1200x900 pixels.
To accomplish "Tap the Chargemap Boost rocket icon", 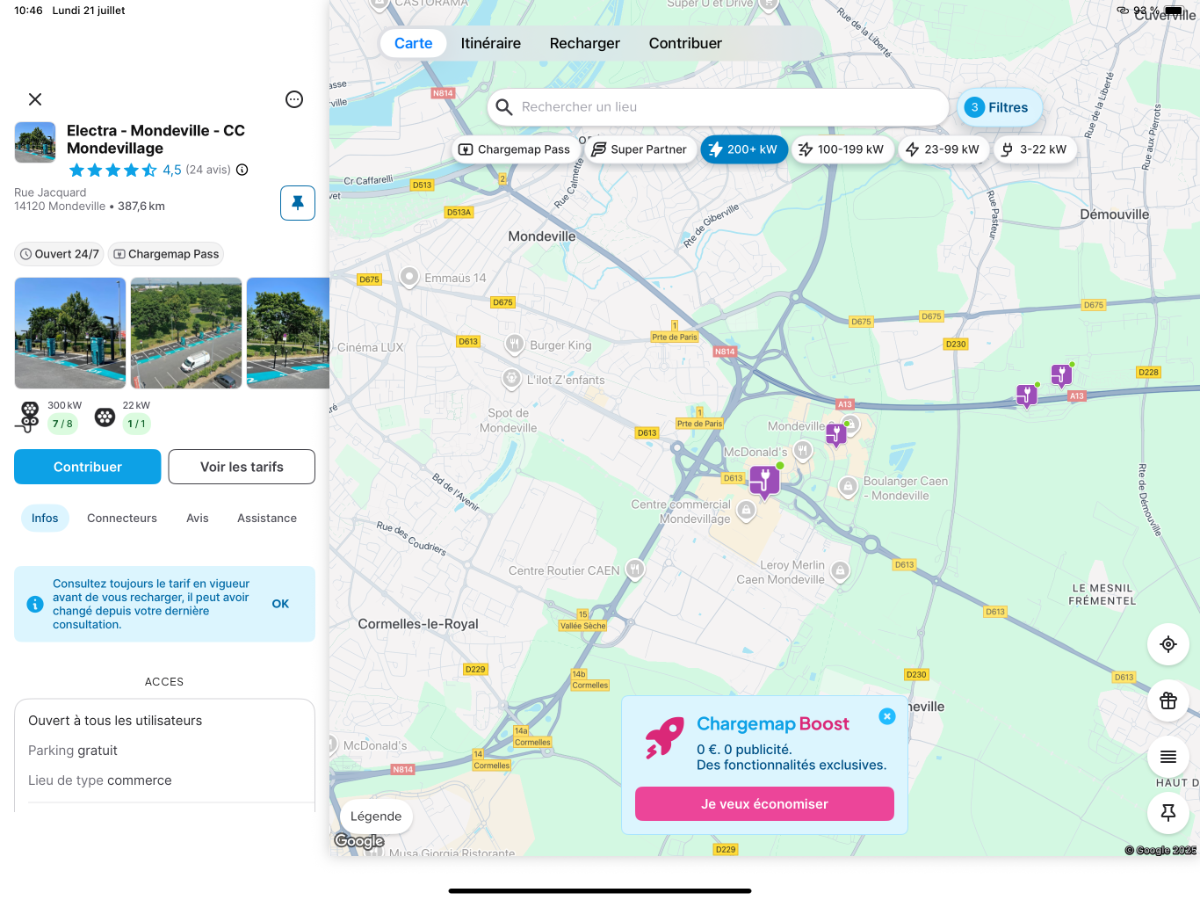I will [x=664, y=737].
